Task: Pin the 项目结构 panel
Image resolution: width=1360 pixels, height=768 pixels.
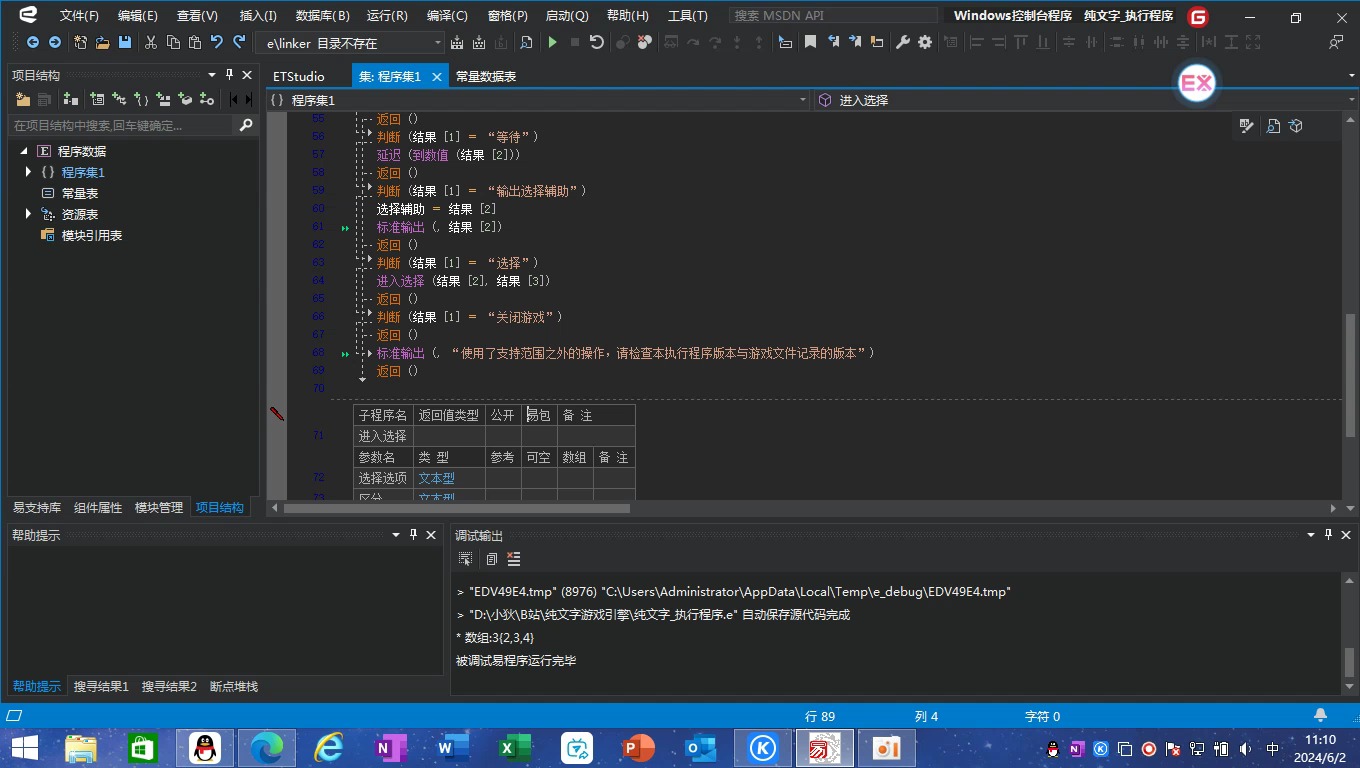Action: pos(229,75)
